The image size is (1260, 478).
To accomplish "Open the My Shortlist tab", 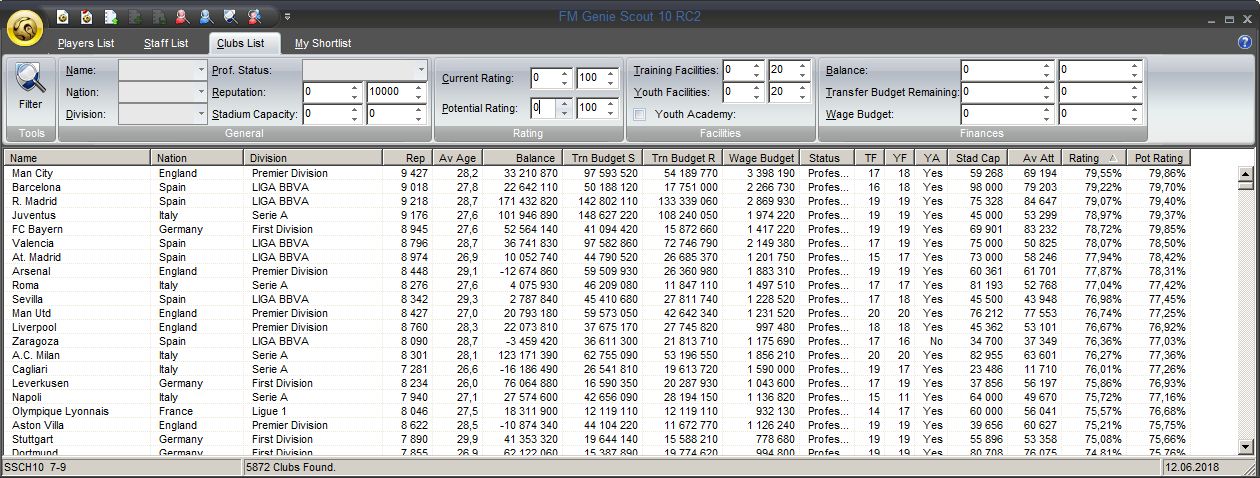I will tap(323, 43).
